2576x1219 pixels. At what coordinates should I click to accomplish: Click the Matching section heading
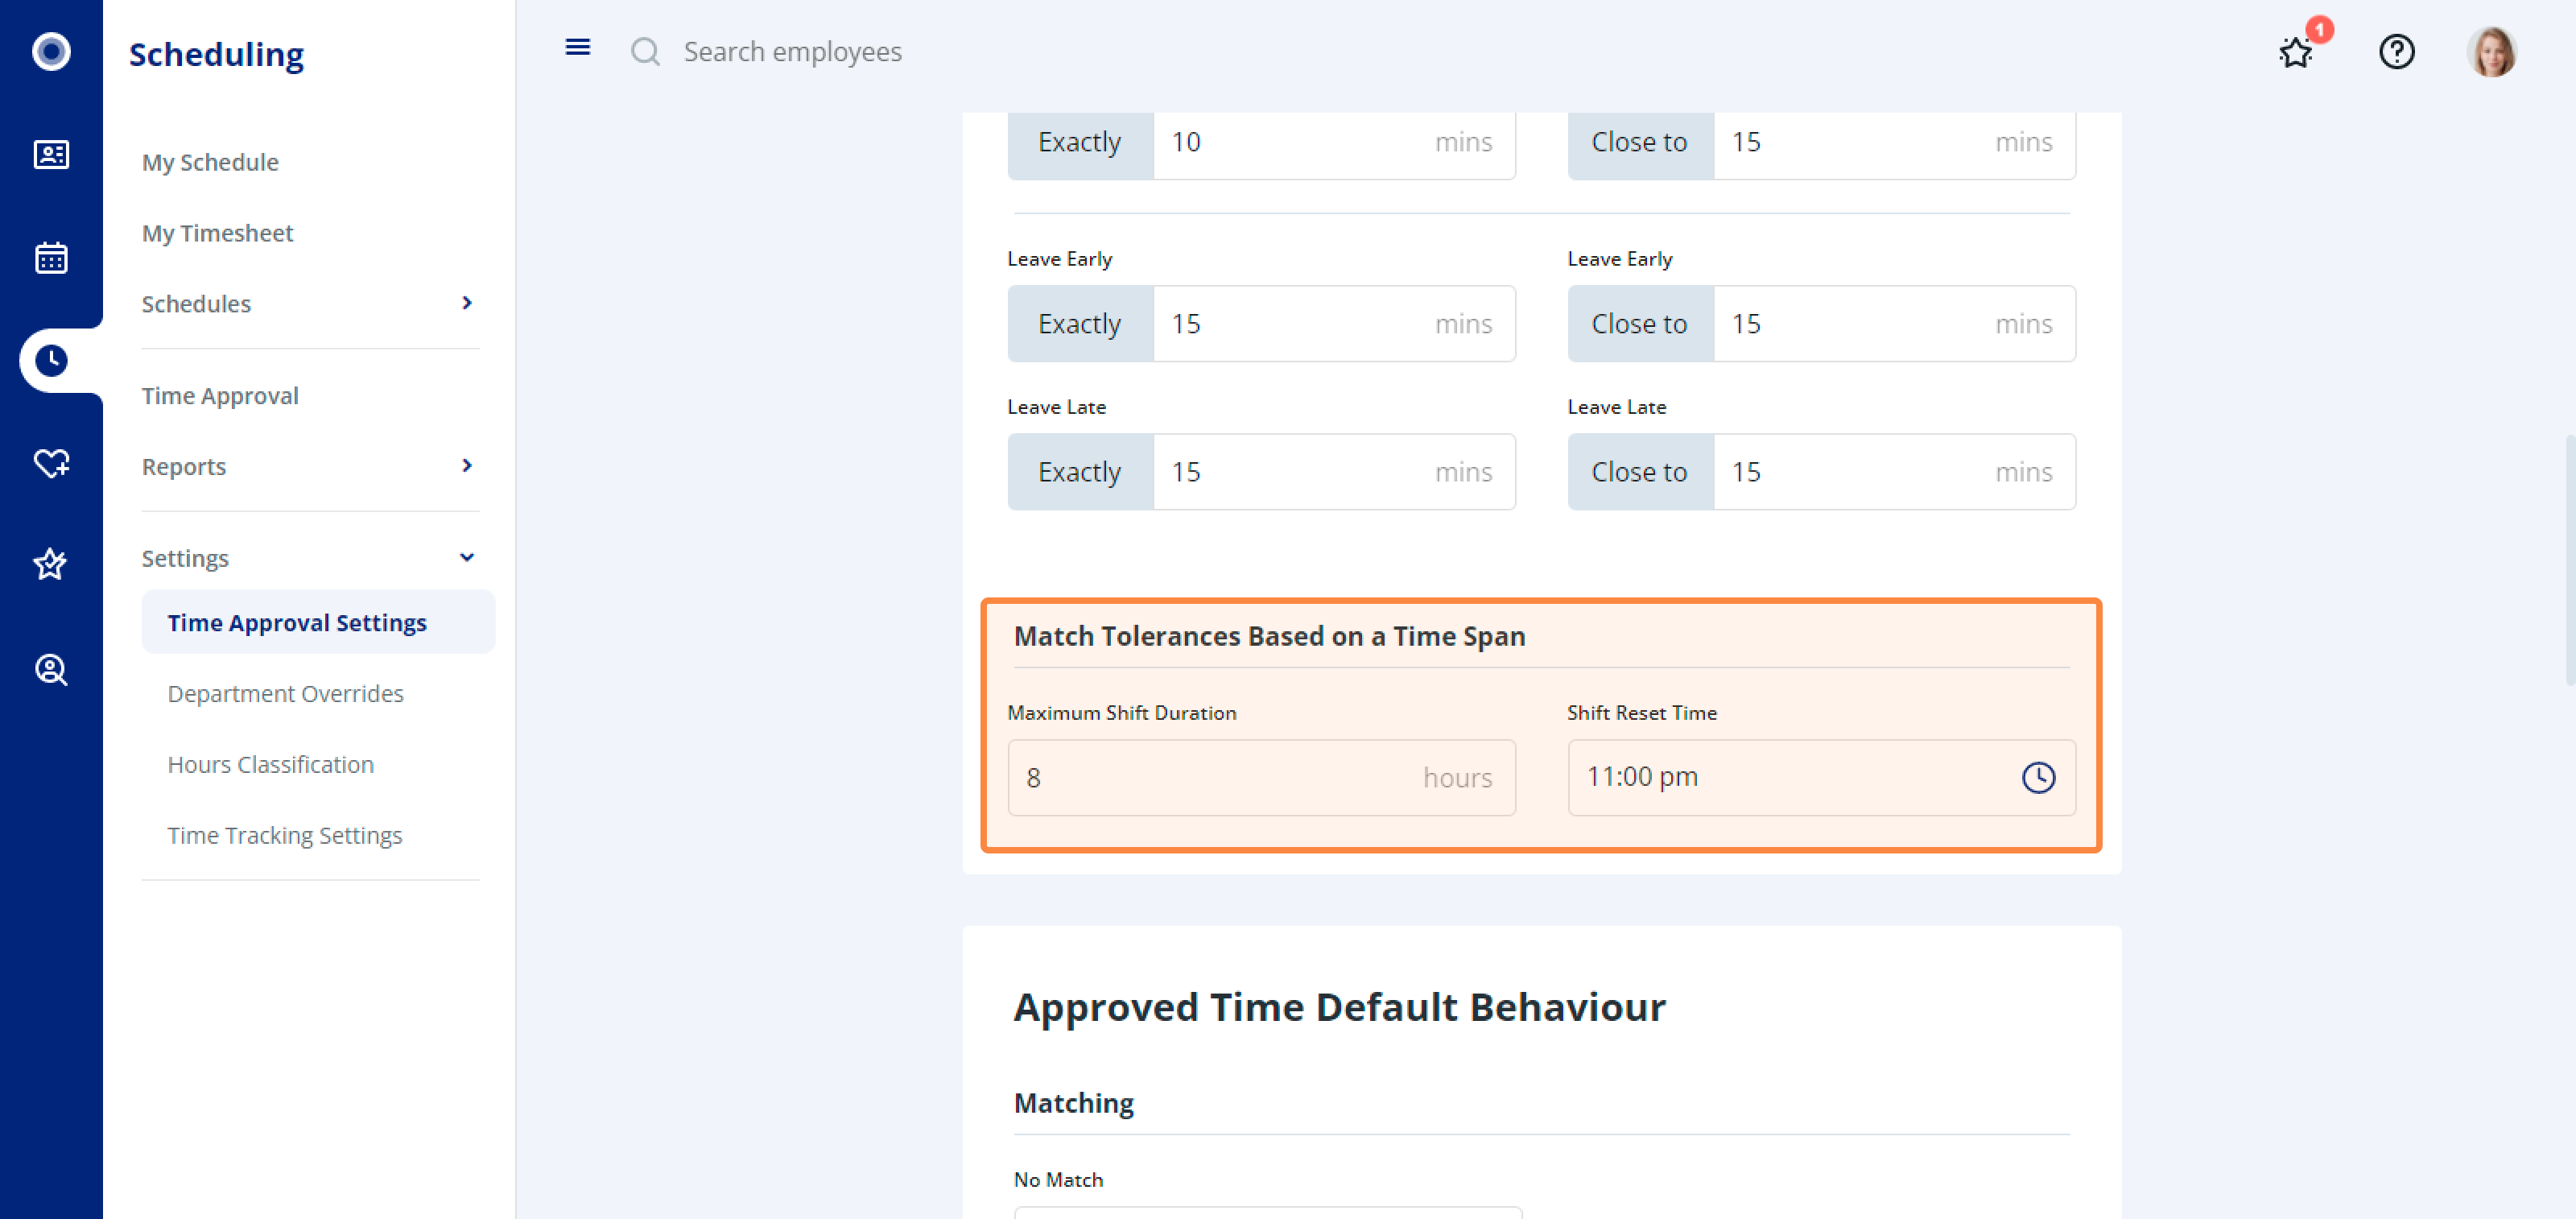pyautogui.click(x=1073, y=1103)
